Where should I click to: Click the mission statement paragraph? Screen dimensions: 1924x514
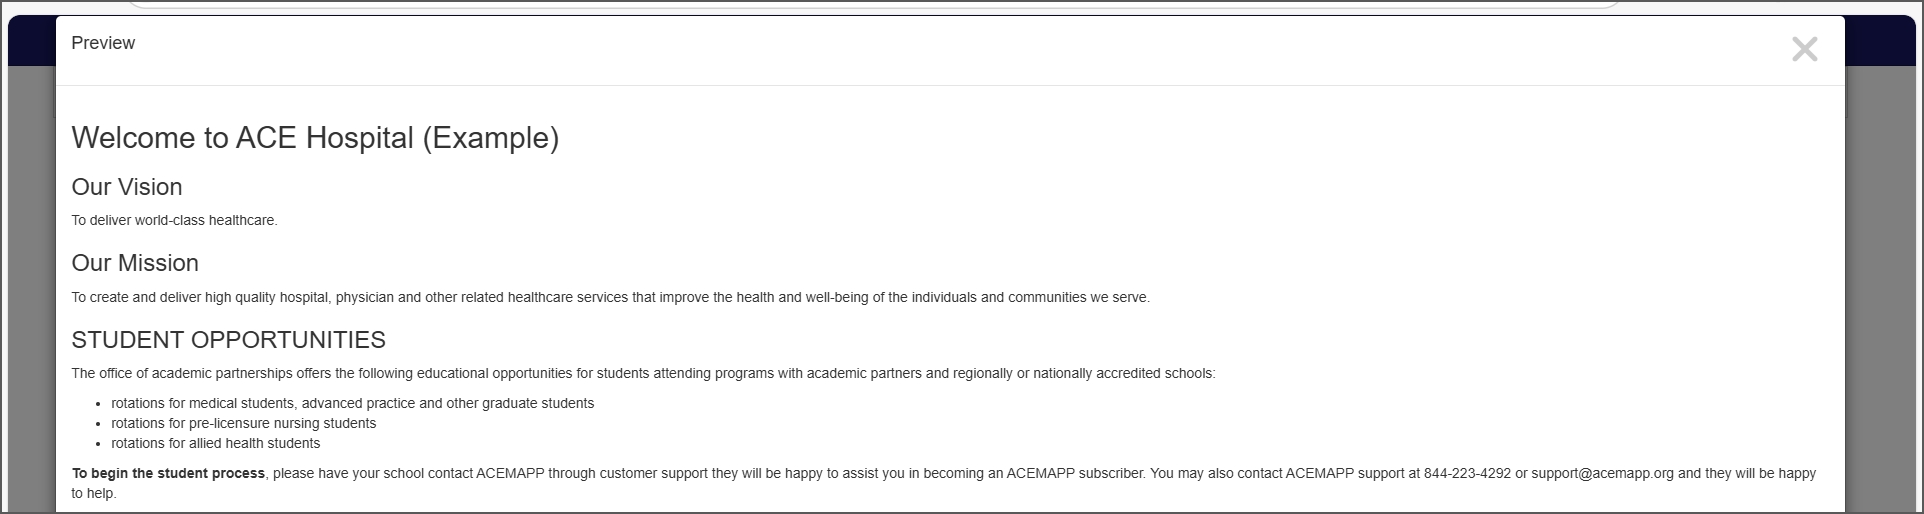[610, 297]
